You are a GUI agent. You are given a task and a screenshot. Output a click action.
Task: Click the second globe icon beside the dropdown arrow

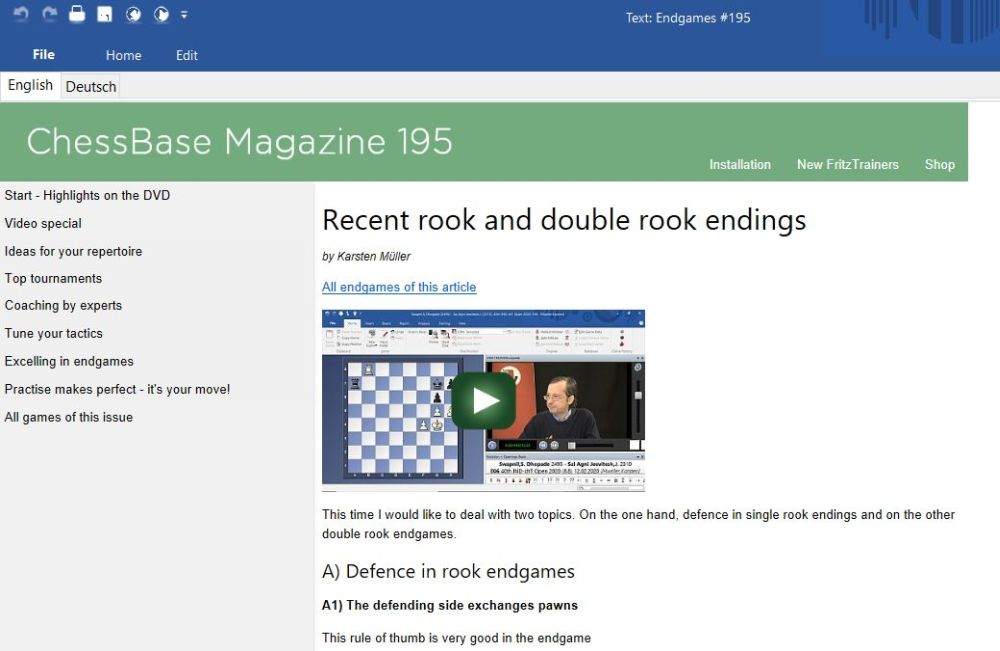click(x=161, y=15)
